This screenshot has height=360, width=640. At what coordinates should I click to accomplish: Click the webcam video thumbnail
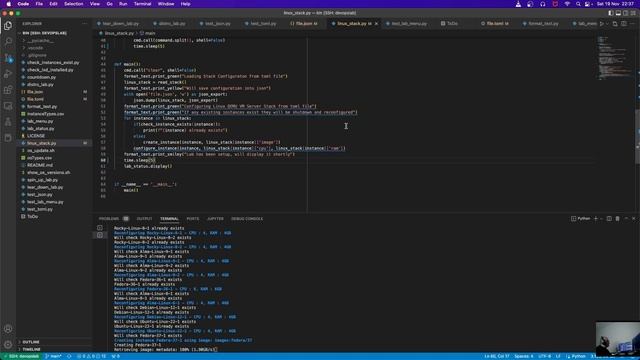(618, 338)
